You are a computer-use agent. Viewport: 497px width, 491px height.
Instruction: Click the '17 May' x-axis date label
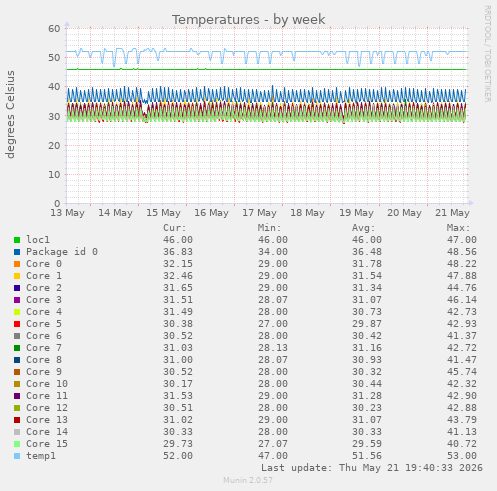[259, 213]
